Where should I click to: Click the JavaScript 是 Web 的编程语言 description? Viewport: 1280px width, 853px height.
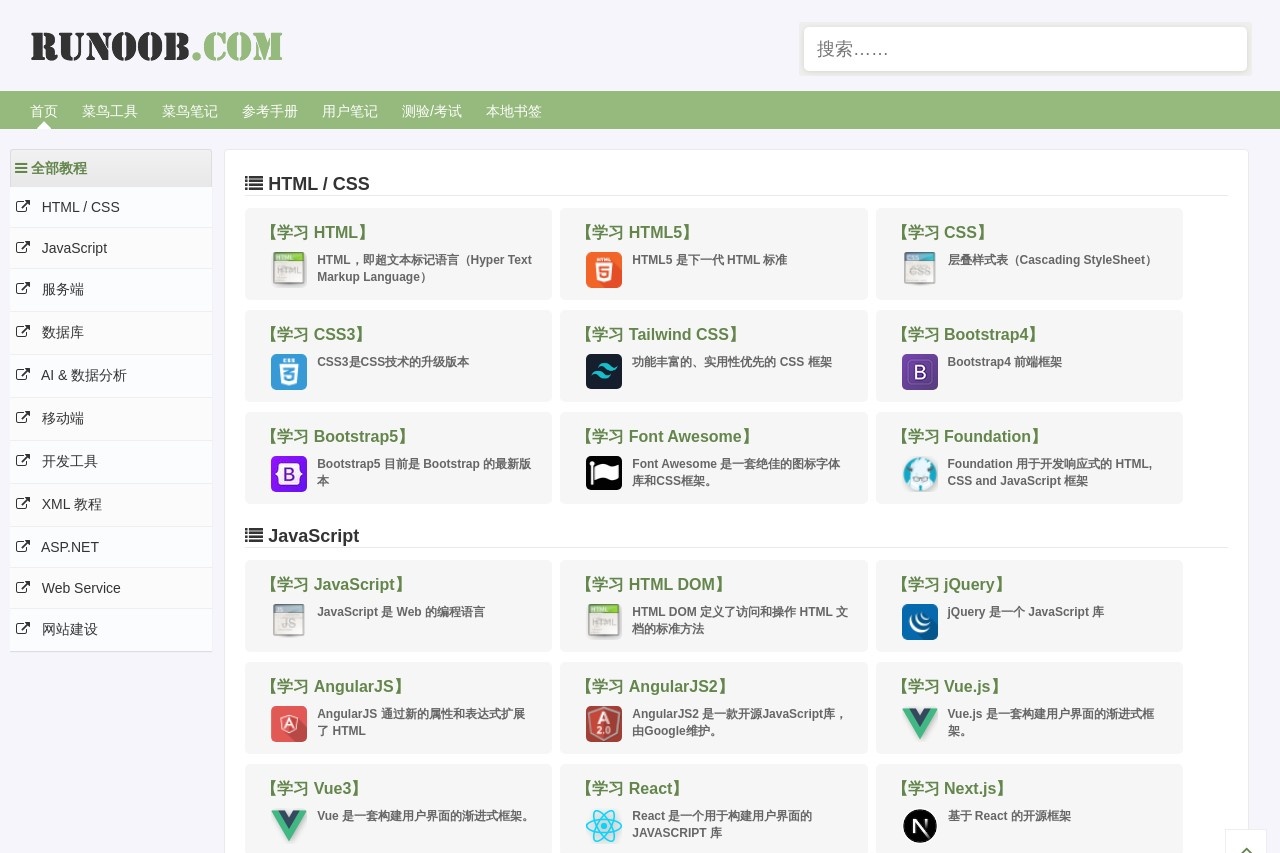click(401, 612)
